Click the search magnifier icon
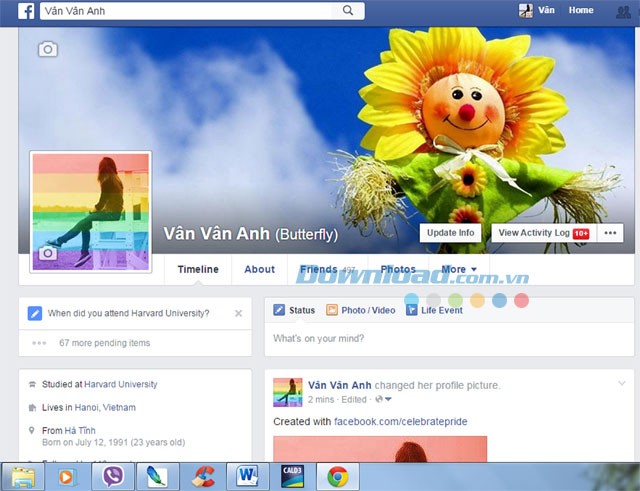The height and width of the screenshot is (491, 640). click(348, 11)
